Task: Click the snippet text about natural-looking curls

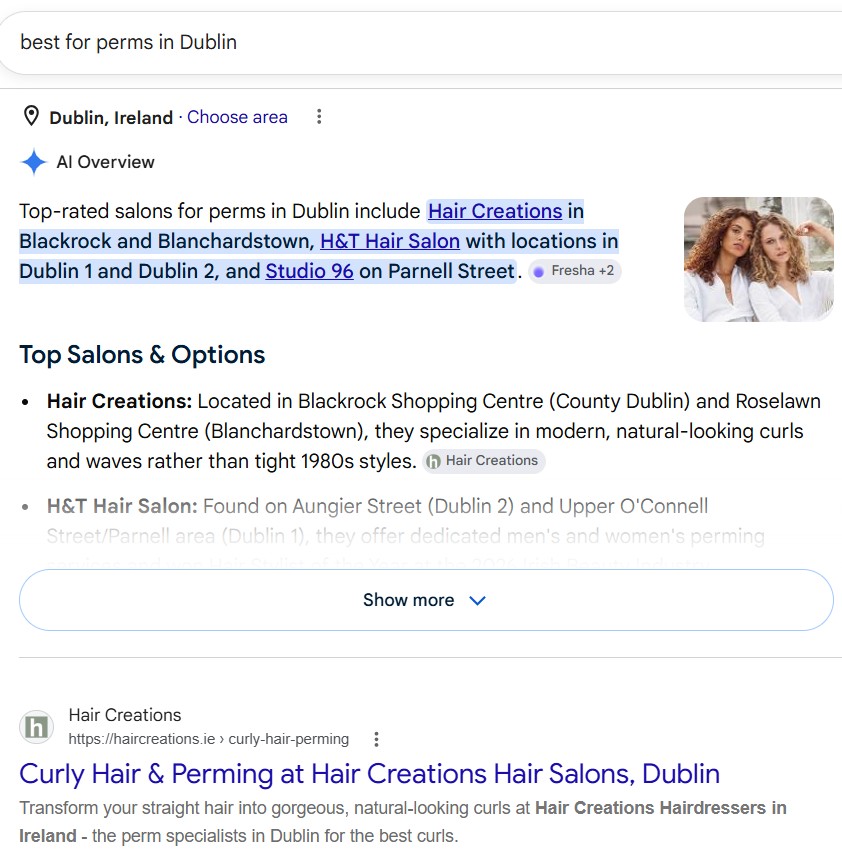Action: (403, 822)
